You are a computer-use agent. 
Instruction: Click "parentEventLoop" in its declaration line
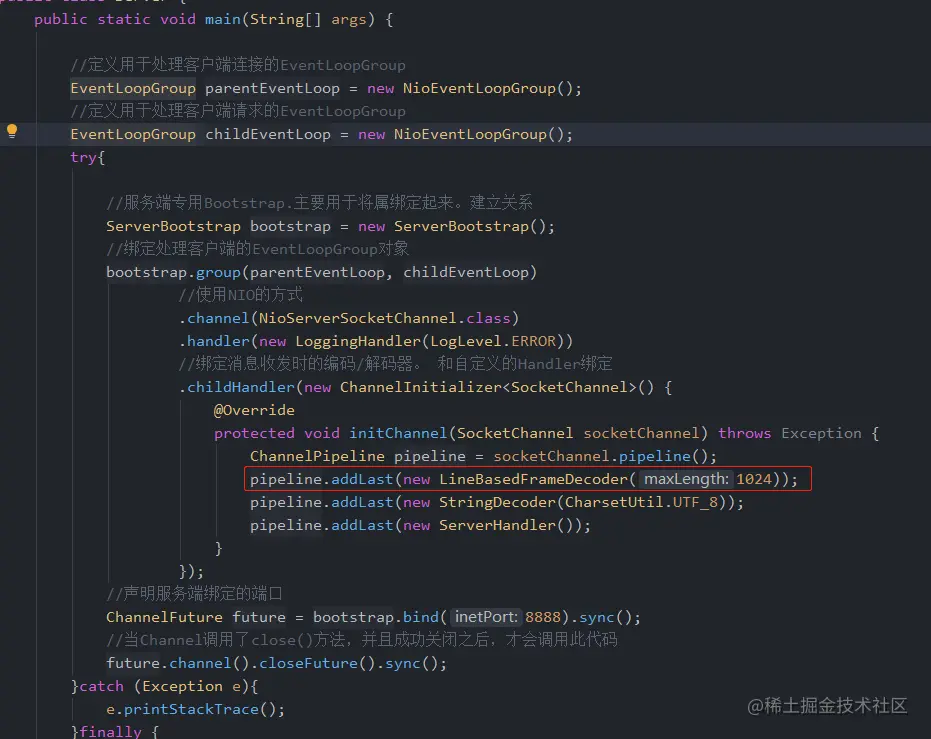(273, 88)
